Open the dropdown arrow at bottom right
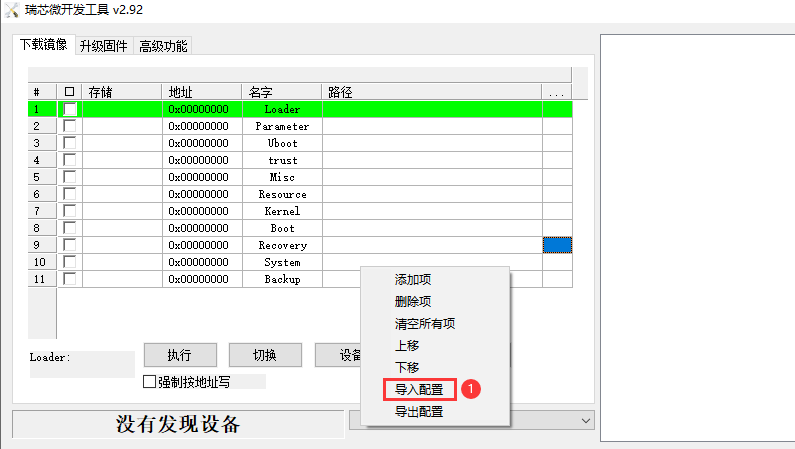The height and width of the screenshot is (449, 795). [586, 421]
